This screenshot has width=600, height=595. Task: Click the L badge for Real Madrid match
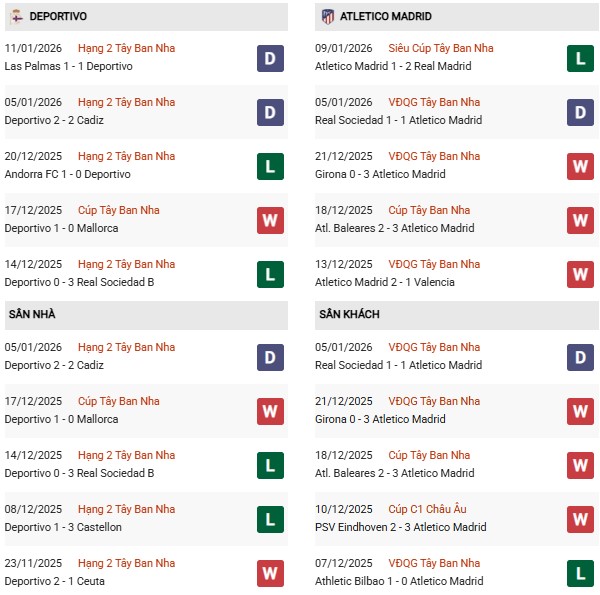pyautogui.click(x=580, y=58)
